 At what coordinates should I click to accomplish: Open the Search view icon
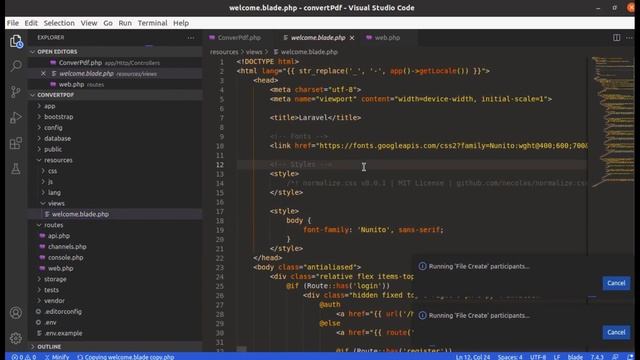coord(16,65)
